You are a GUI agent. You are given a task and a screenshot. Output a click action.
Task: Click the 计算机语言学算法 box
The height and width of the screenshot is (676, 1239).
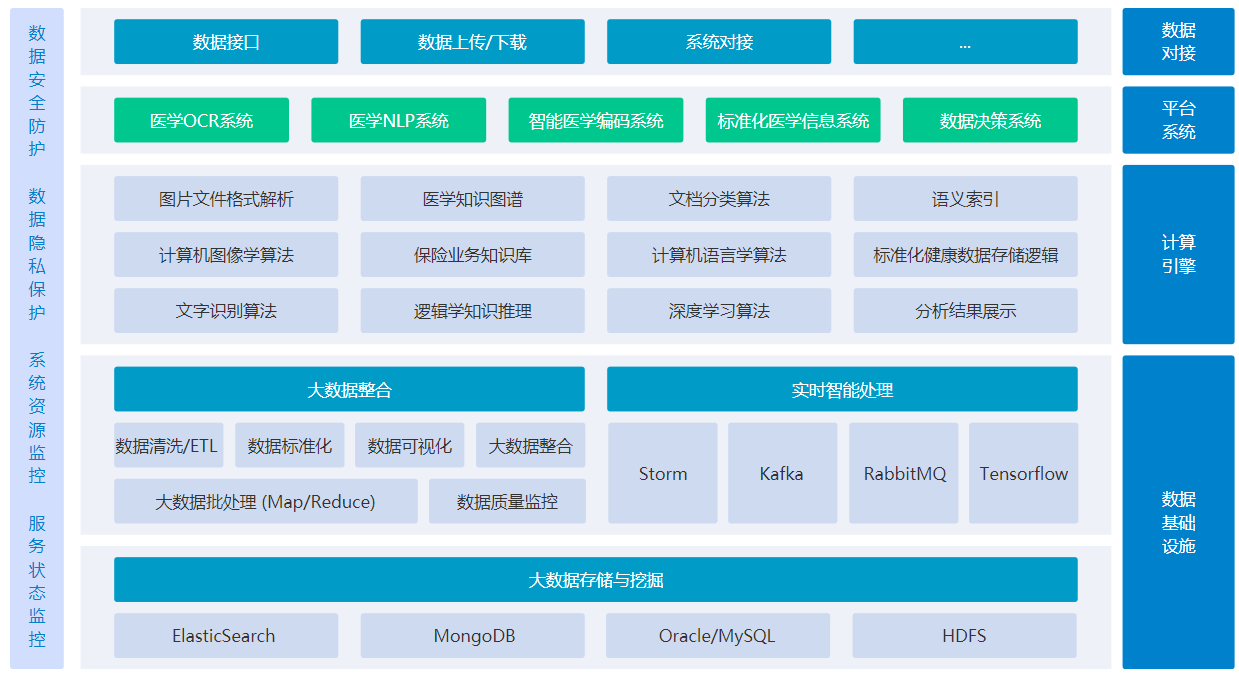click(x=719, y=255)
